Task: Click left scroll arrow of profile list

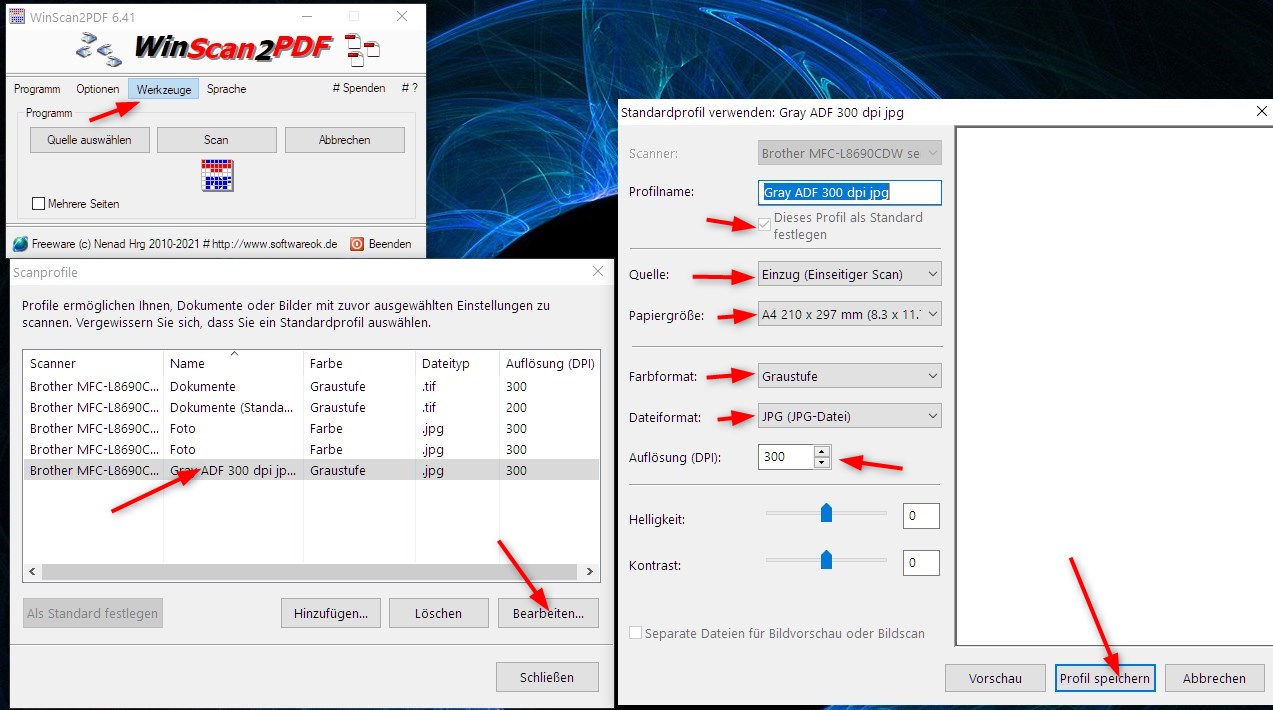Action: tap(32, 572)
